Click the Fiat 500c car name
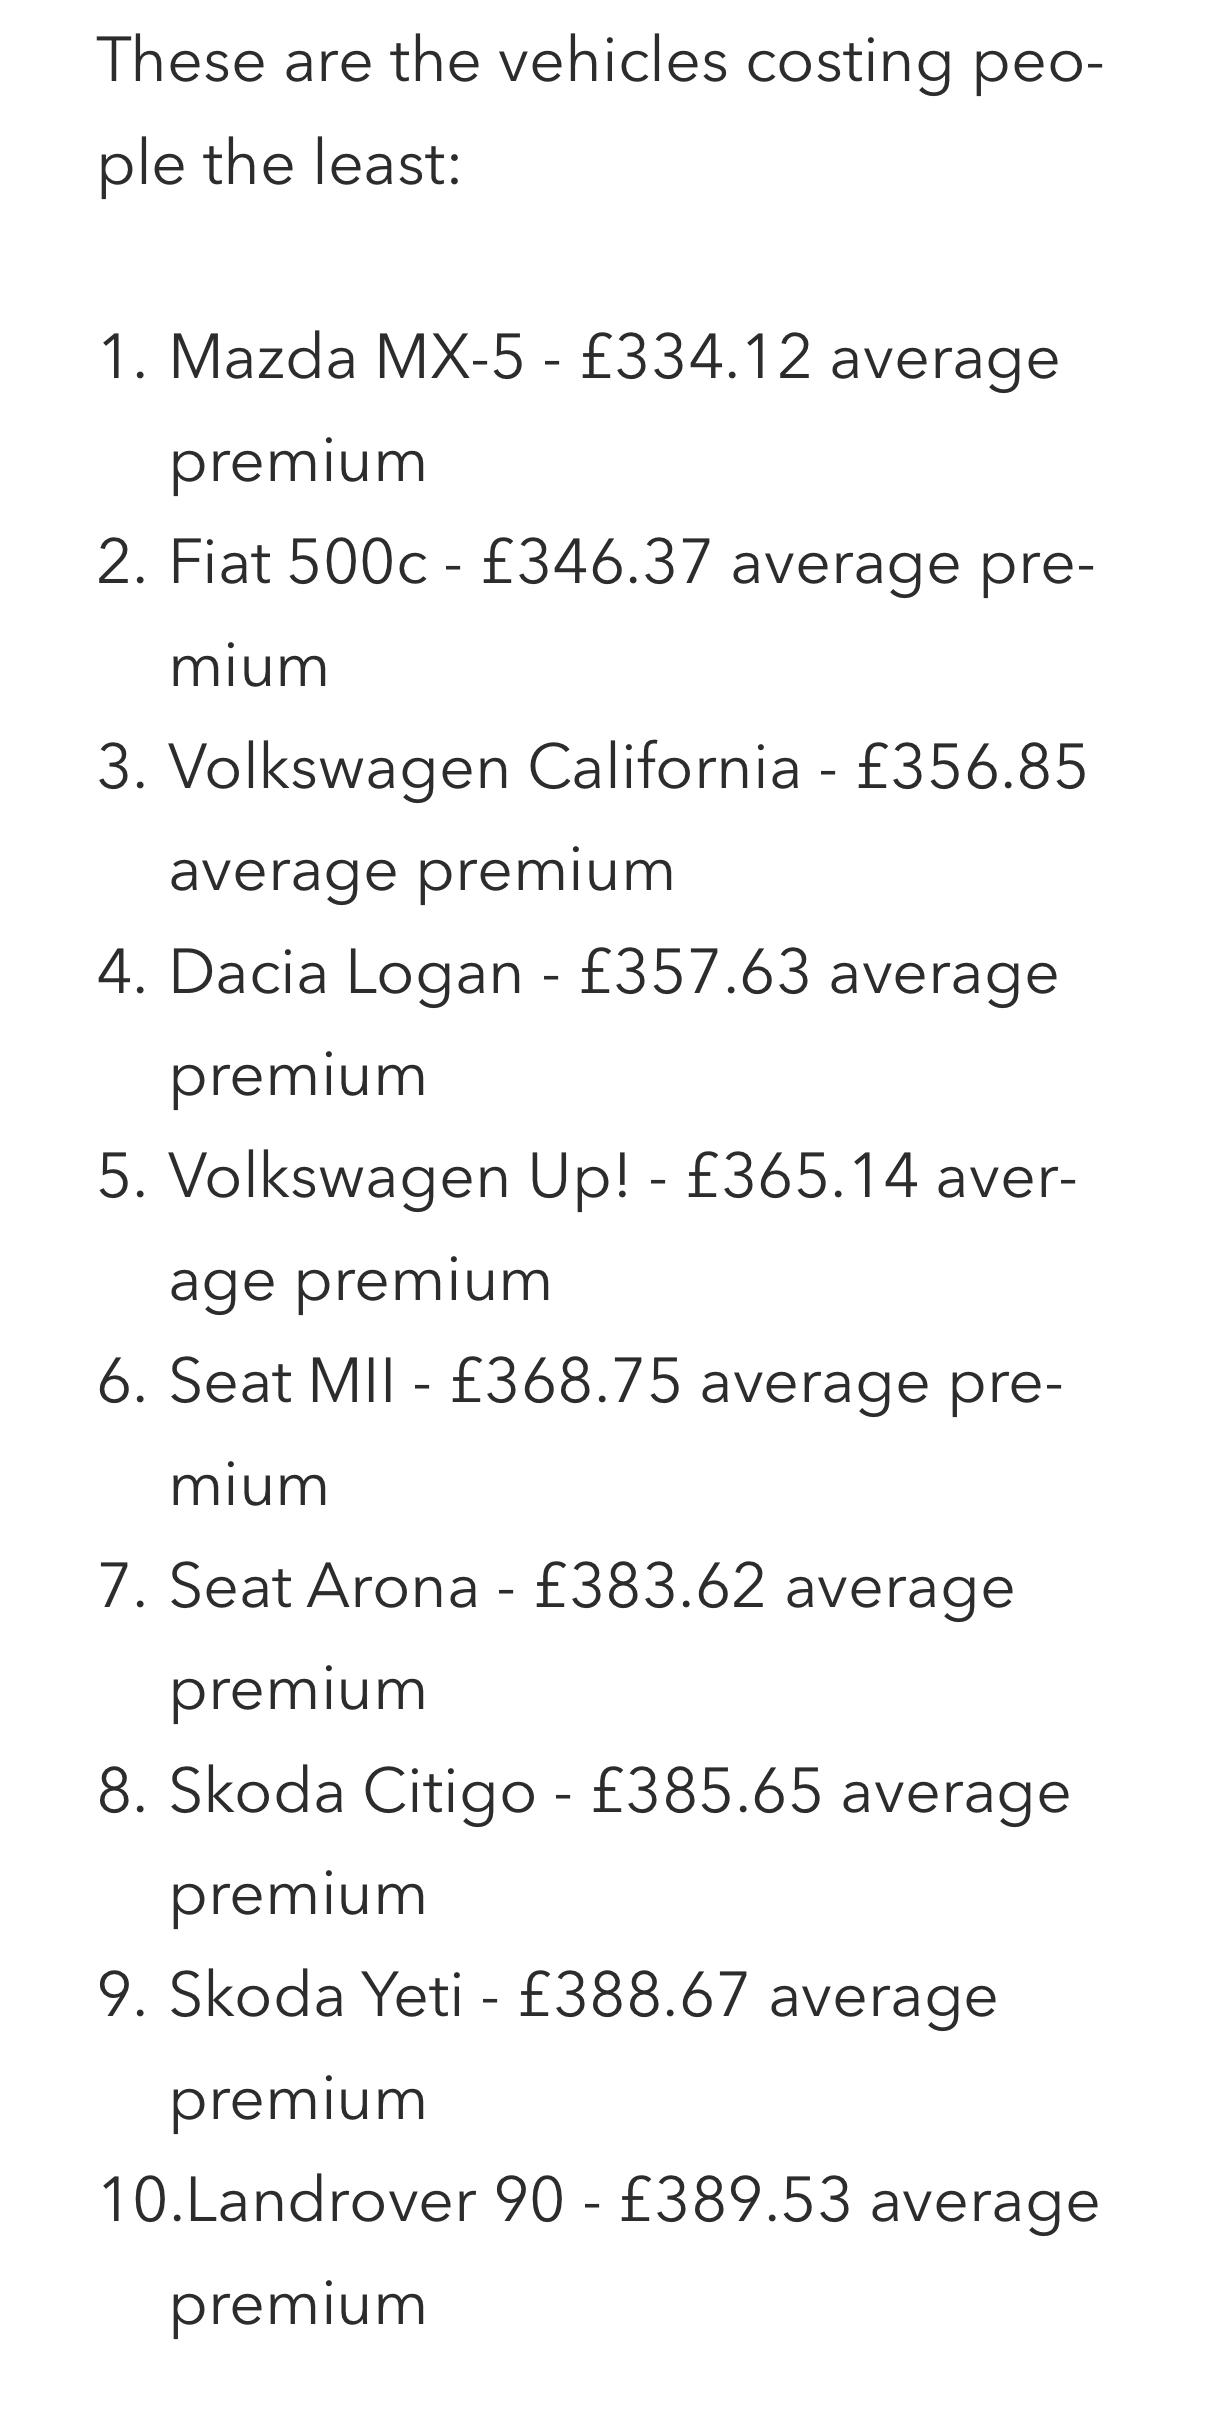The height and width of the screenshot is (2419, 1232). pos(298,561)
